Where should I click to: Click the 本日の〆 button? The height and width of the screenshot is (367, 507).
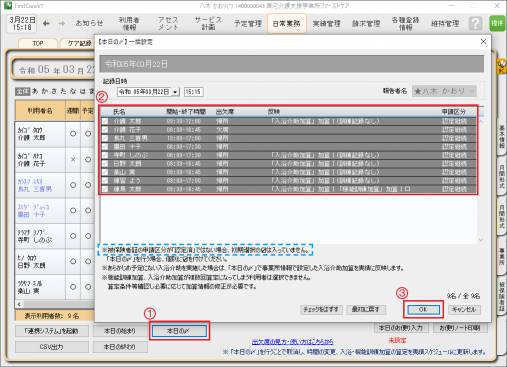[179, 331]
